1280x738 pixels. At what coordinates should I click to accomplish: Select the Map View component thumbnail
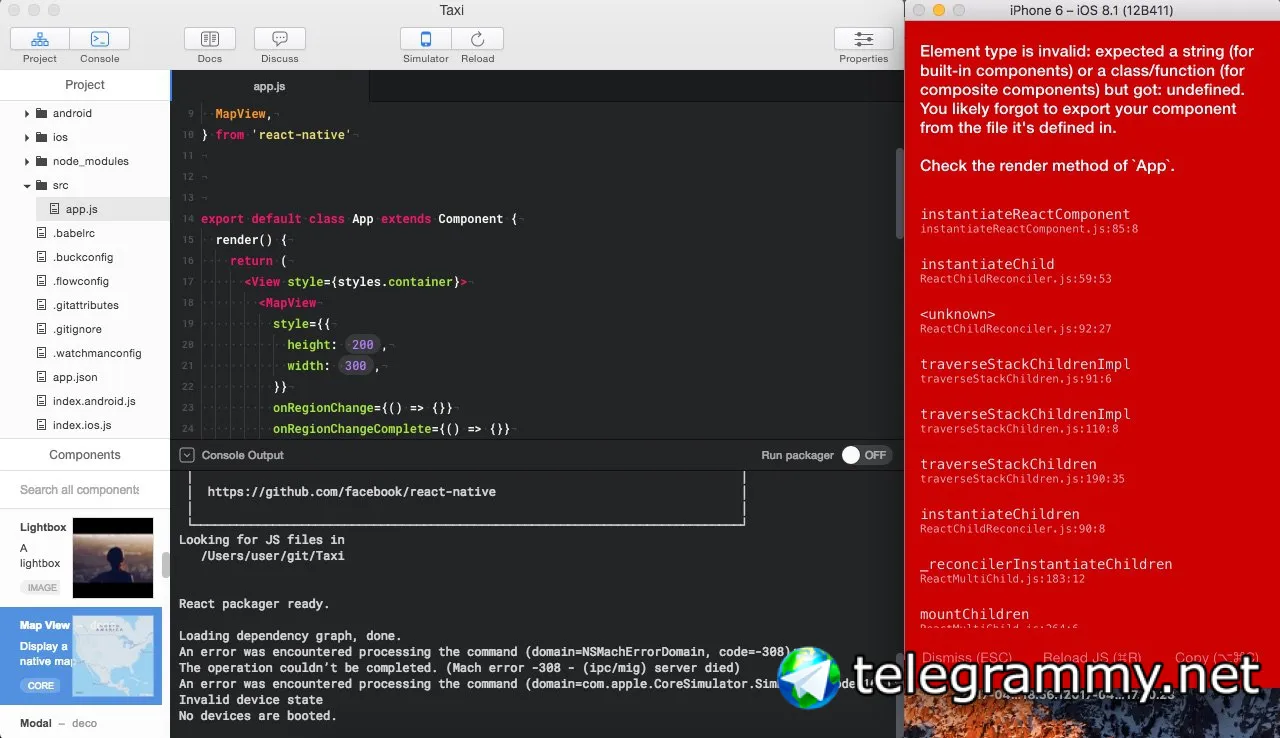[113, 655]
